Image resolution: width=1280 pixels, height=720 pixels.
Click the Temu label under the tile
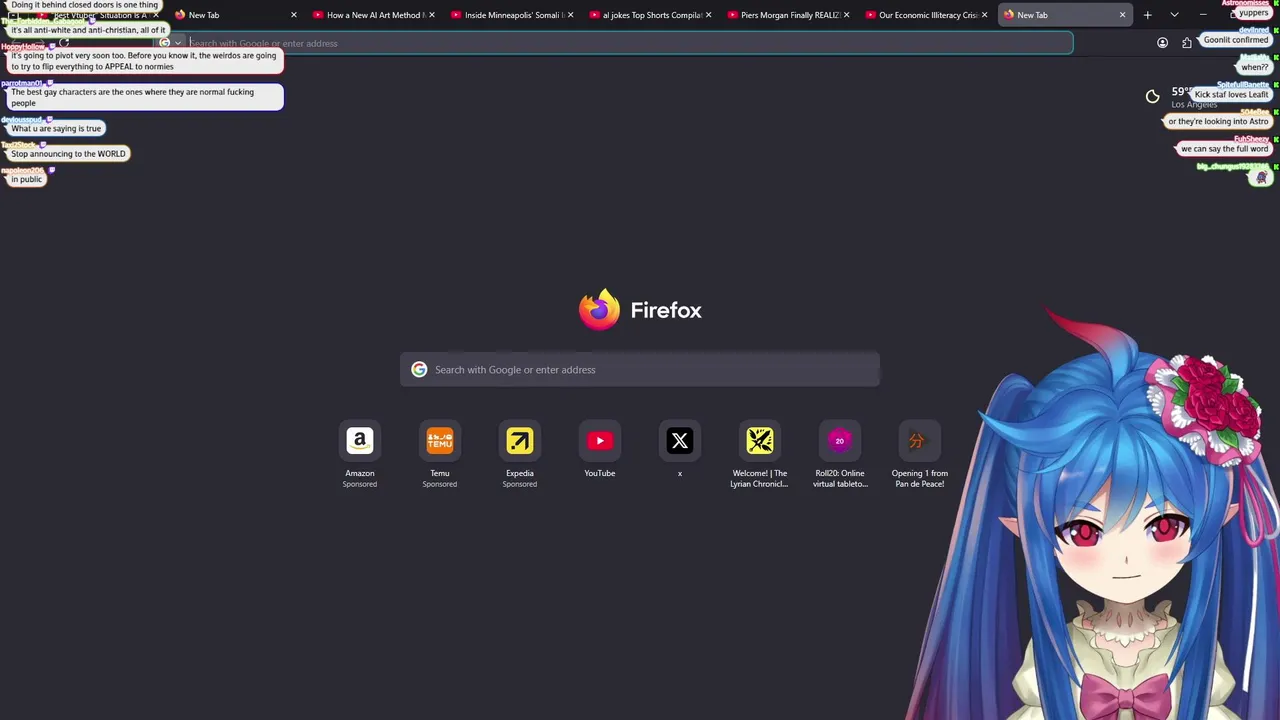tap(440, 473)
